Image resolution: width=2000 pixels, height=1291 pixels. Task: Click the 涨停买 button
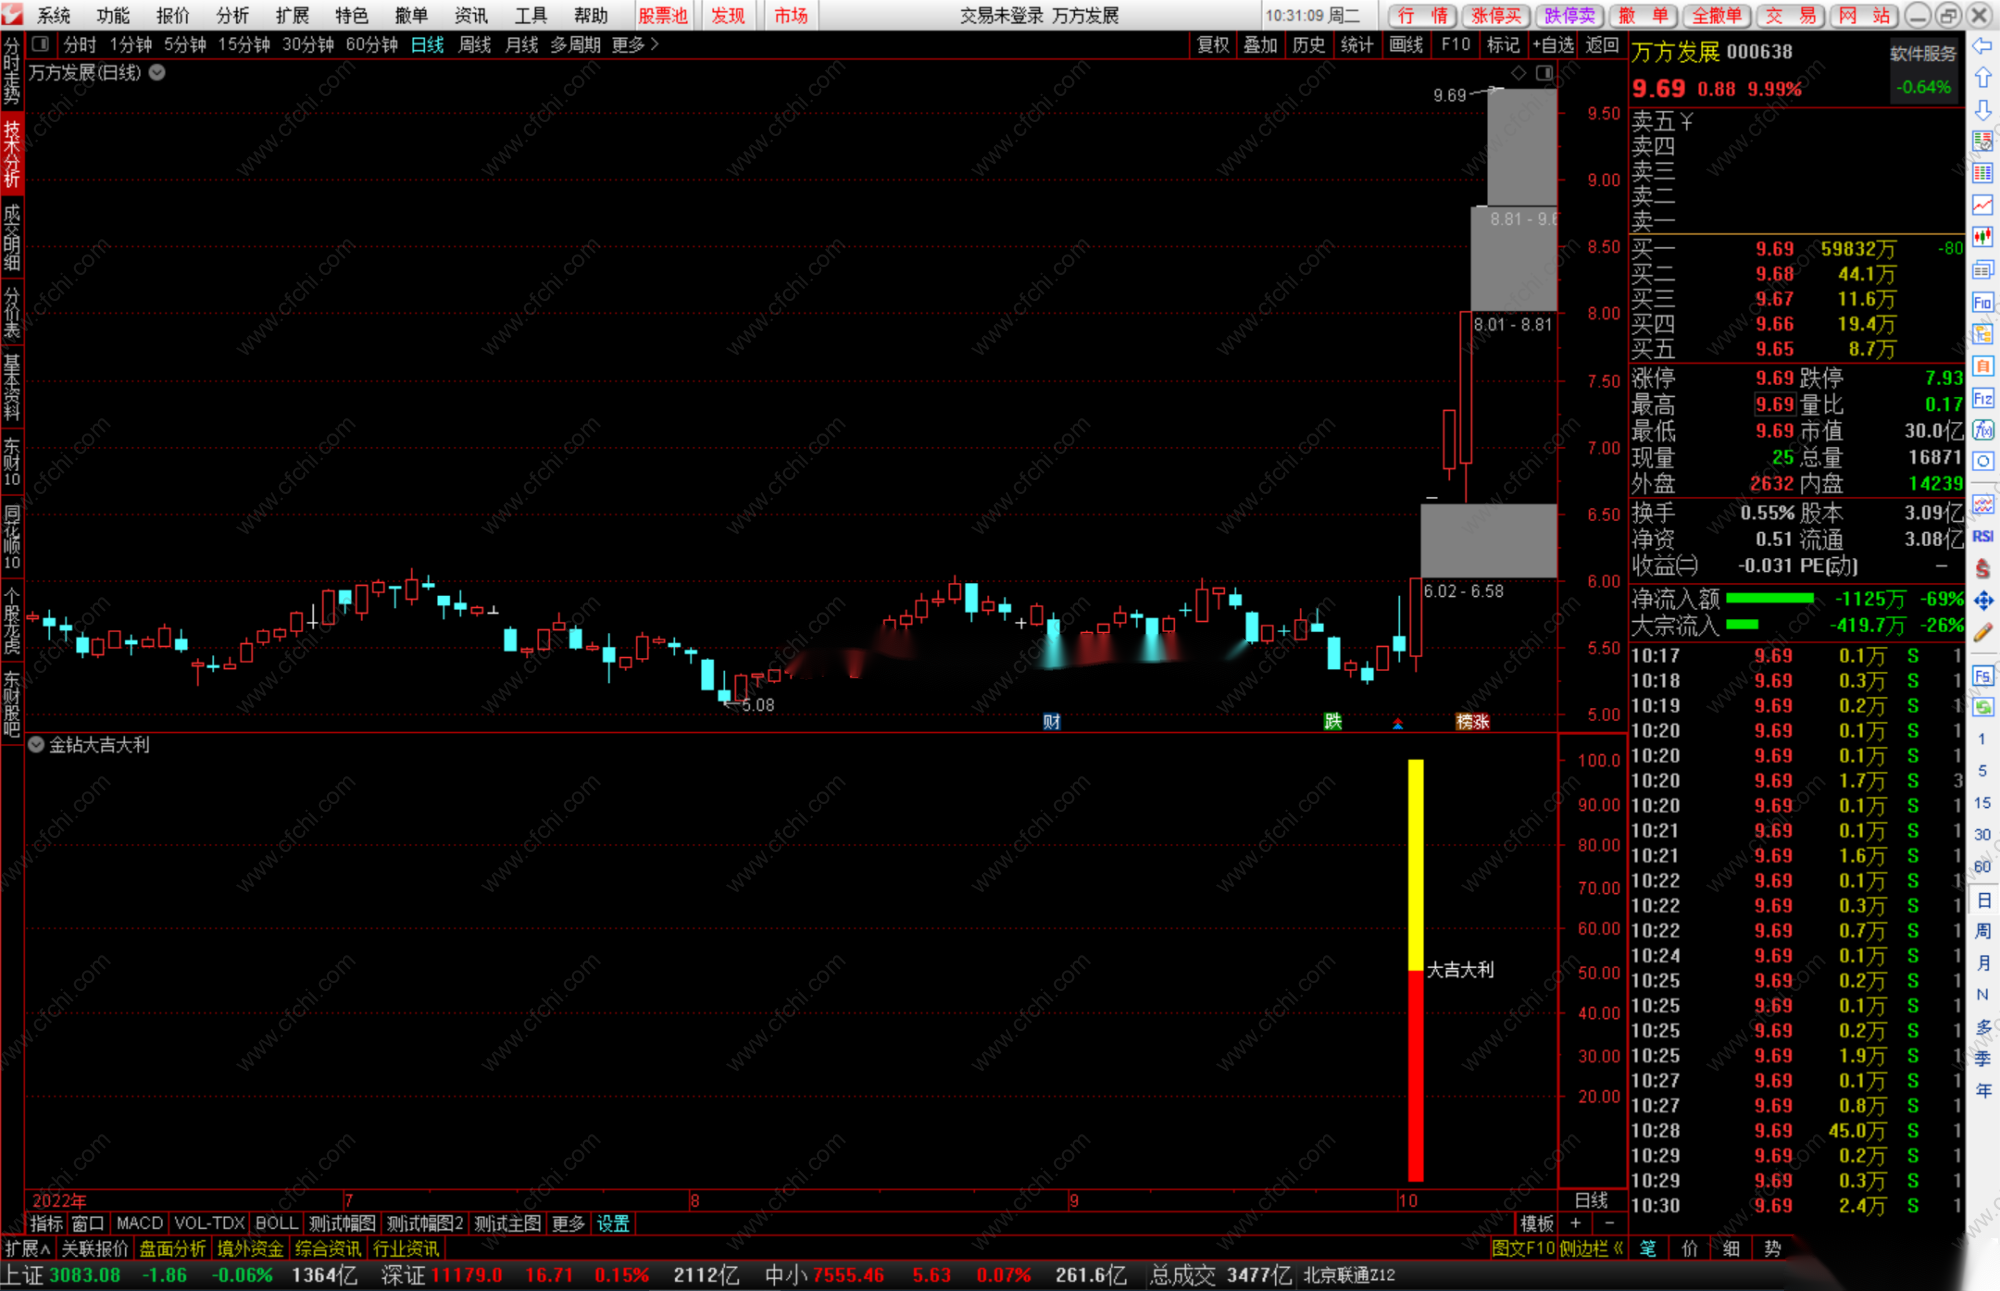click(1496, 15)
